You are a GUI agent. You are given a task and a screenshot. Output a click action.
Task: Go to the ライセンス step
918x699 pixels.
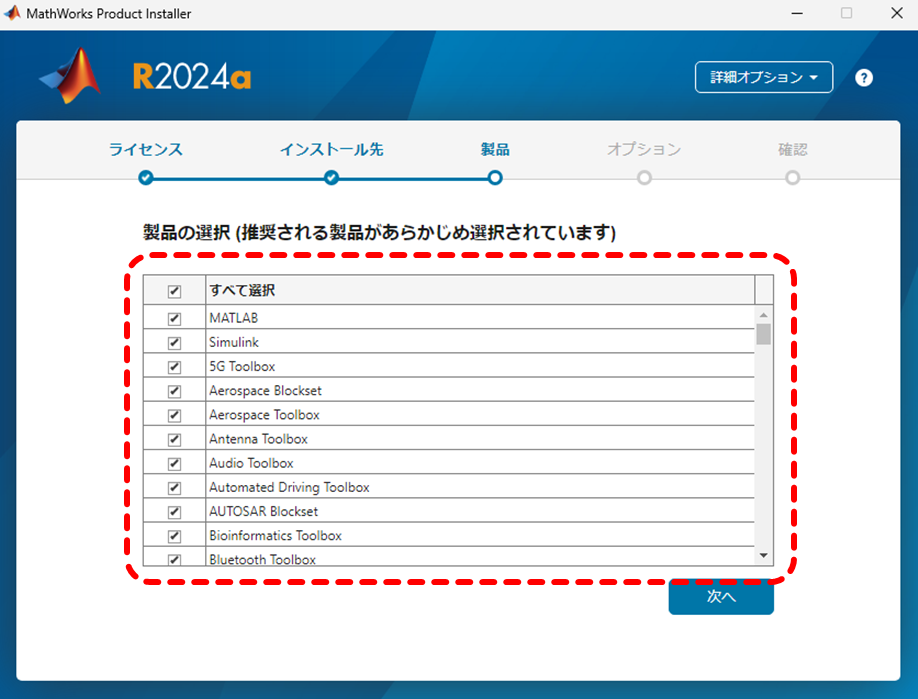coord(146,149)
